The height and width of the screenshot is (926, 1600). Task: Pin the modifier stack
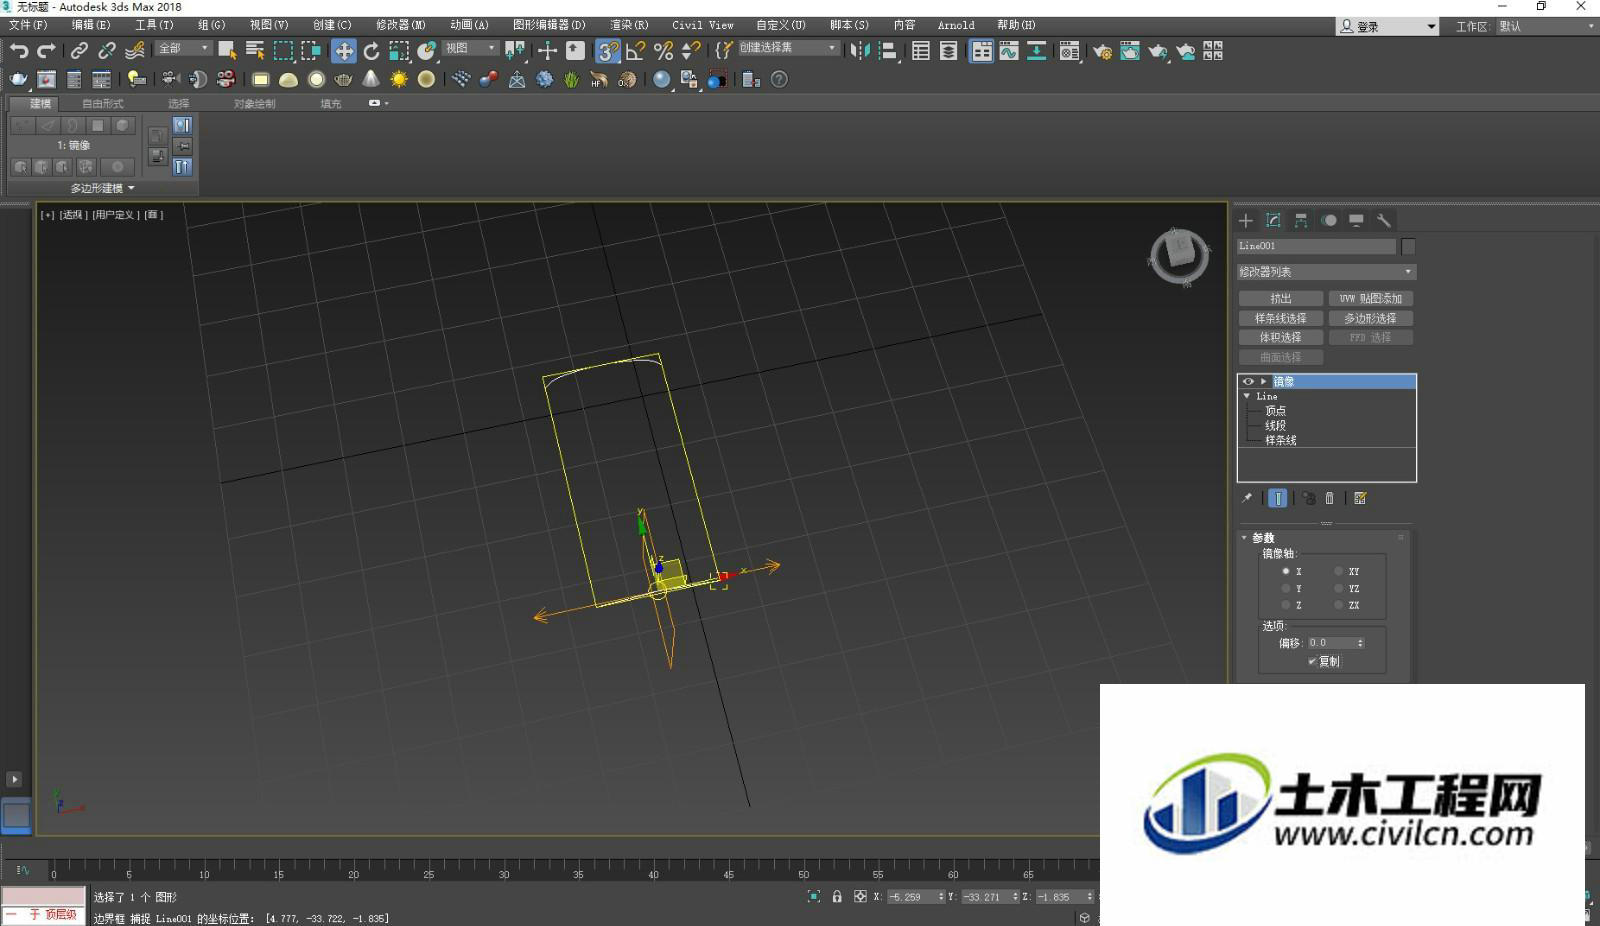[1247, 498]
